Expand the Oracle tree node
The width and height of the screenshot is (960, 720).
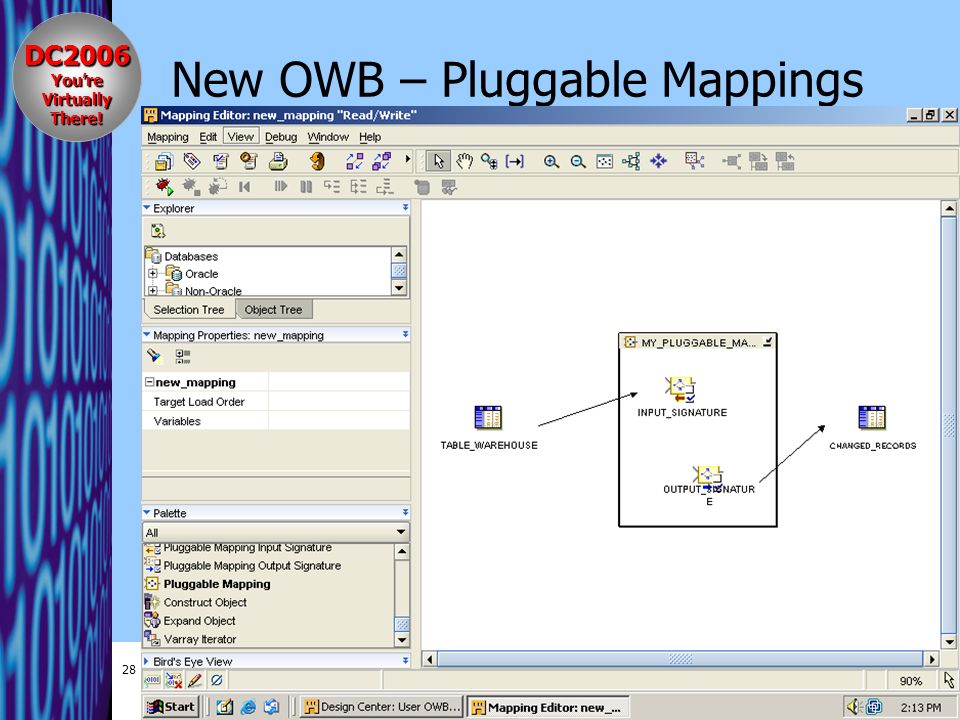tap(153, 273)
